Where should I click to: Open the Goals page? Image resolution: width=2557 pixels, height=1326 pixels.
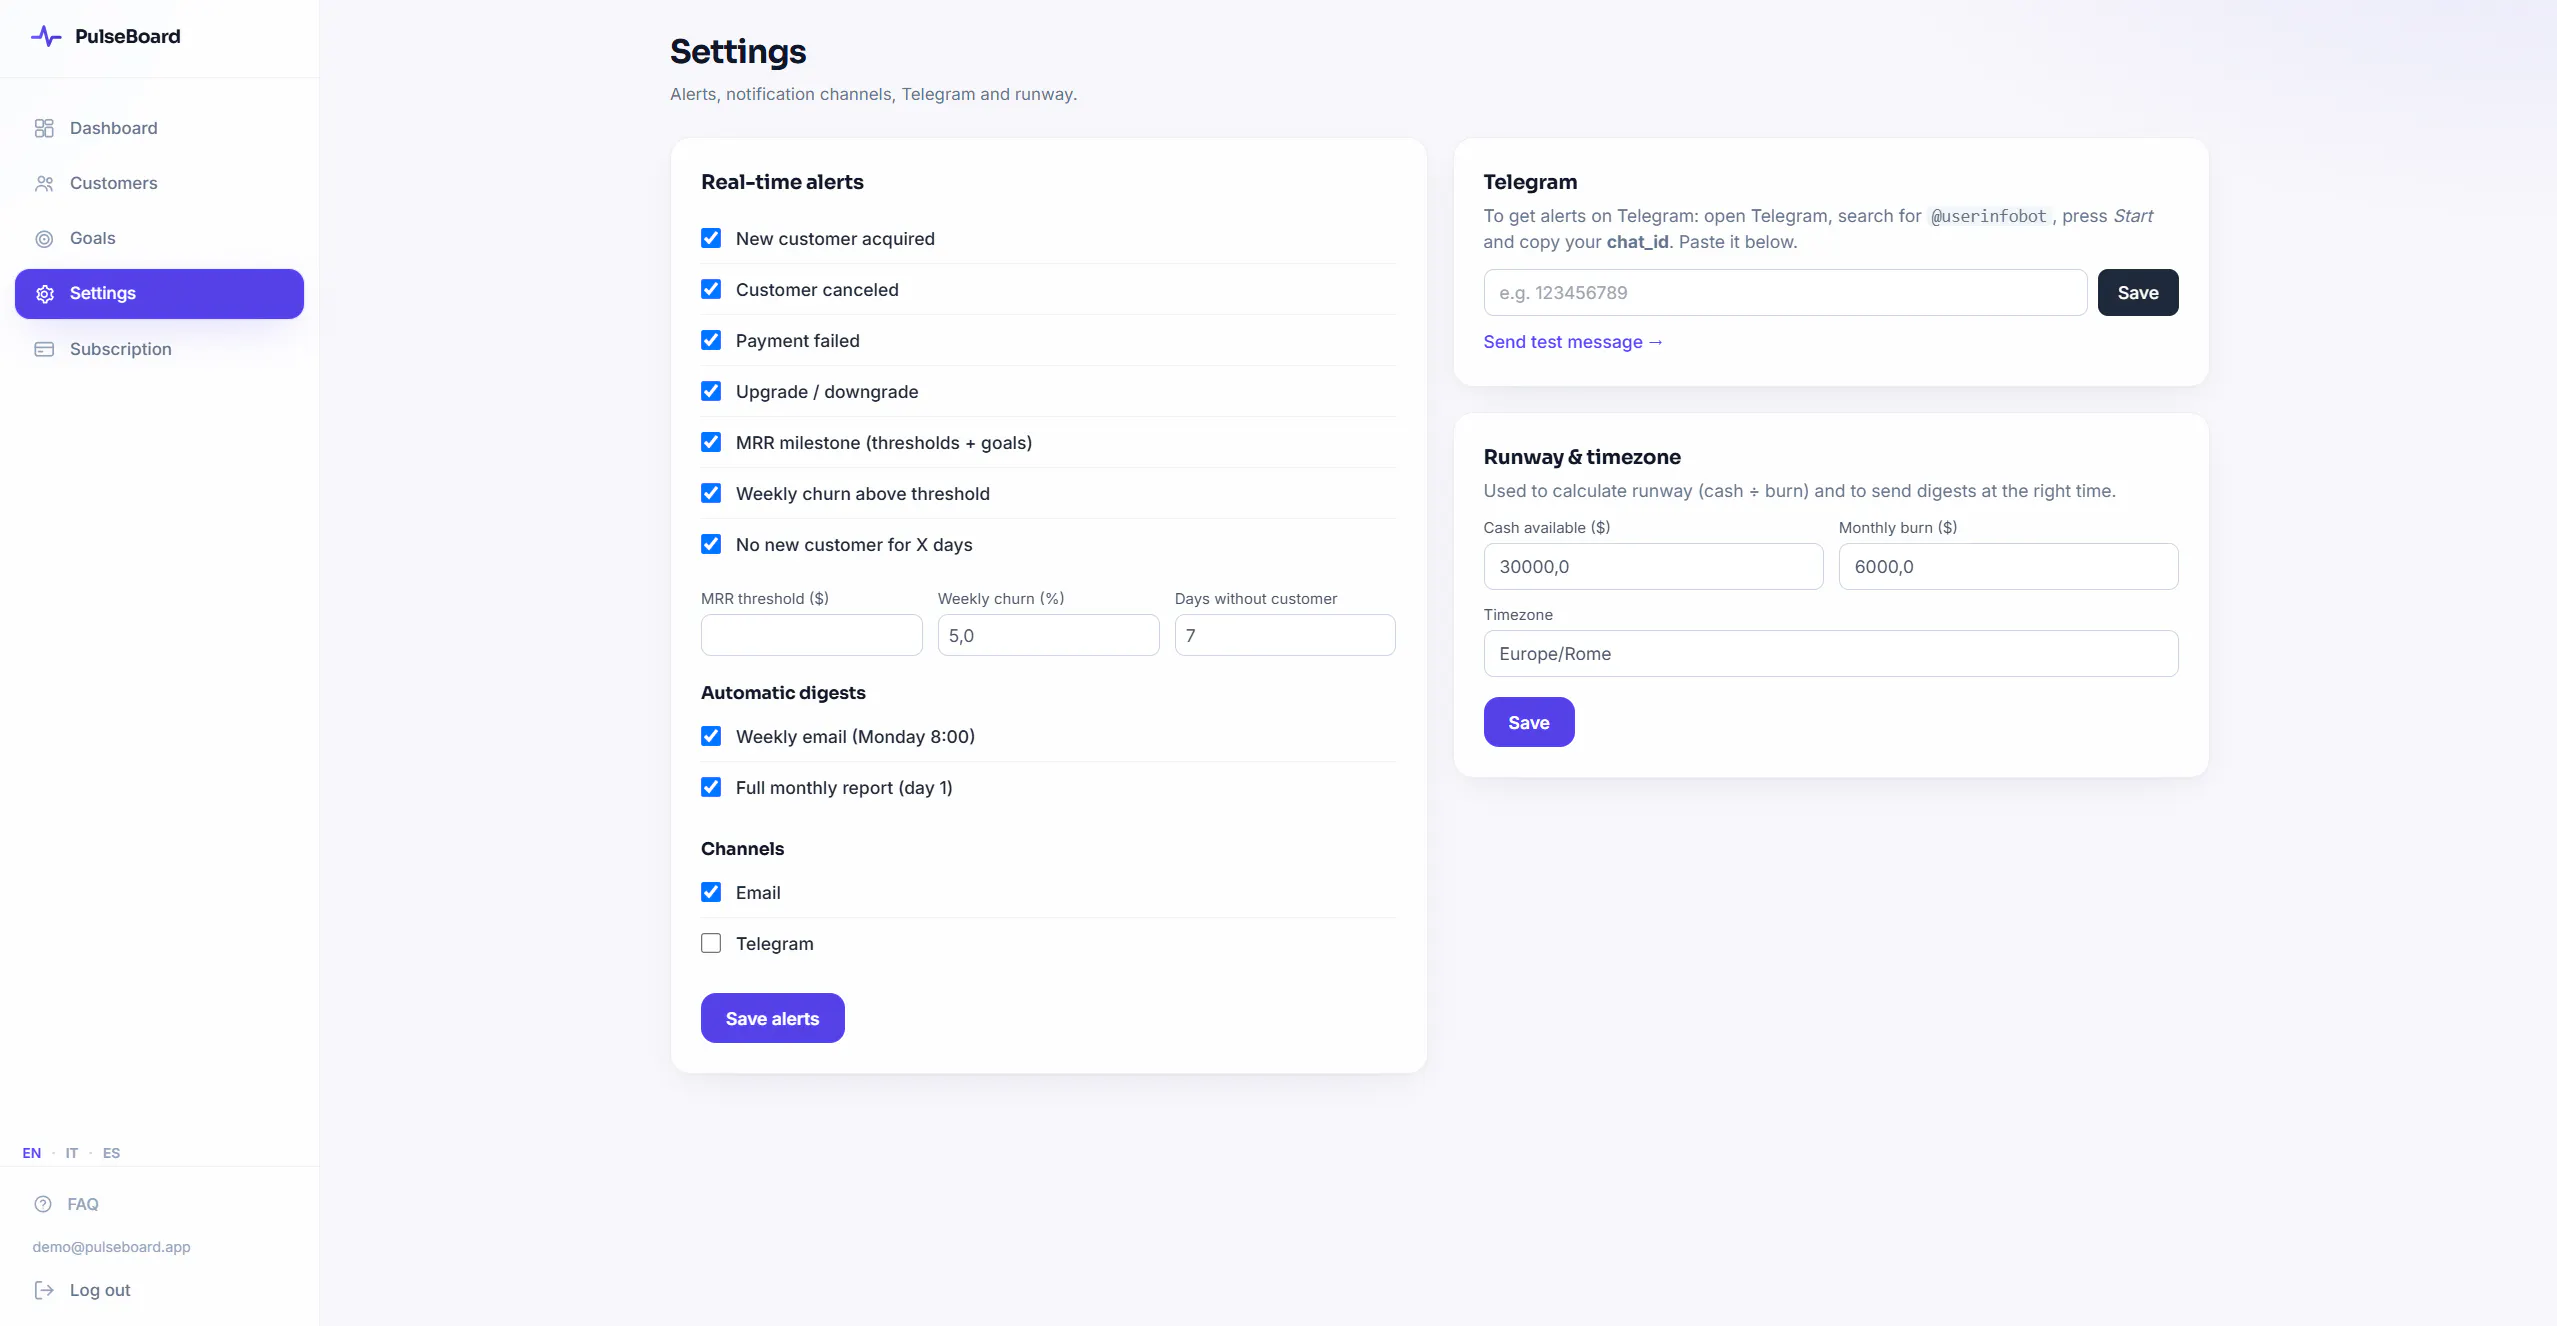point(159,238)
